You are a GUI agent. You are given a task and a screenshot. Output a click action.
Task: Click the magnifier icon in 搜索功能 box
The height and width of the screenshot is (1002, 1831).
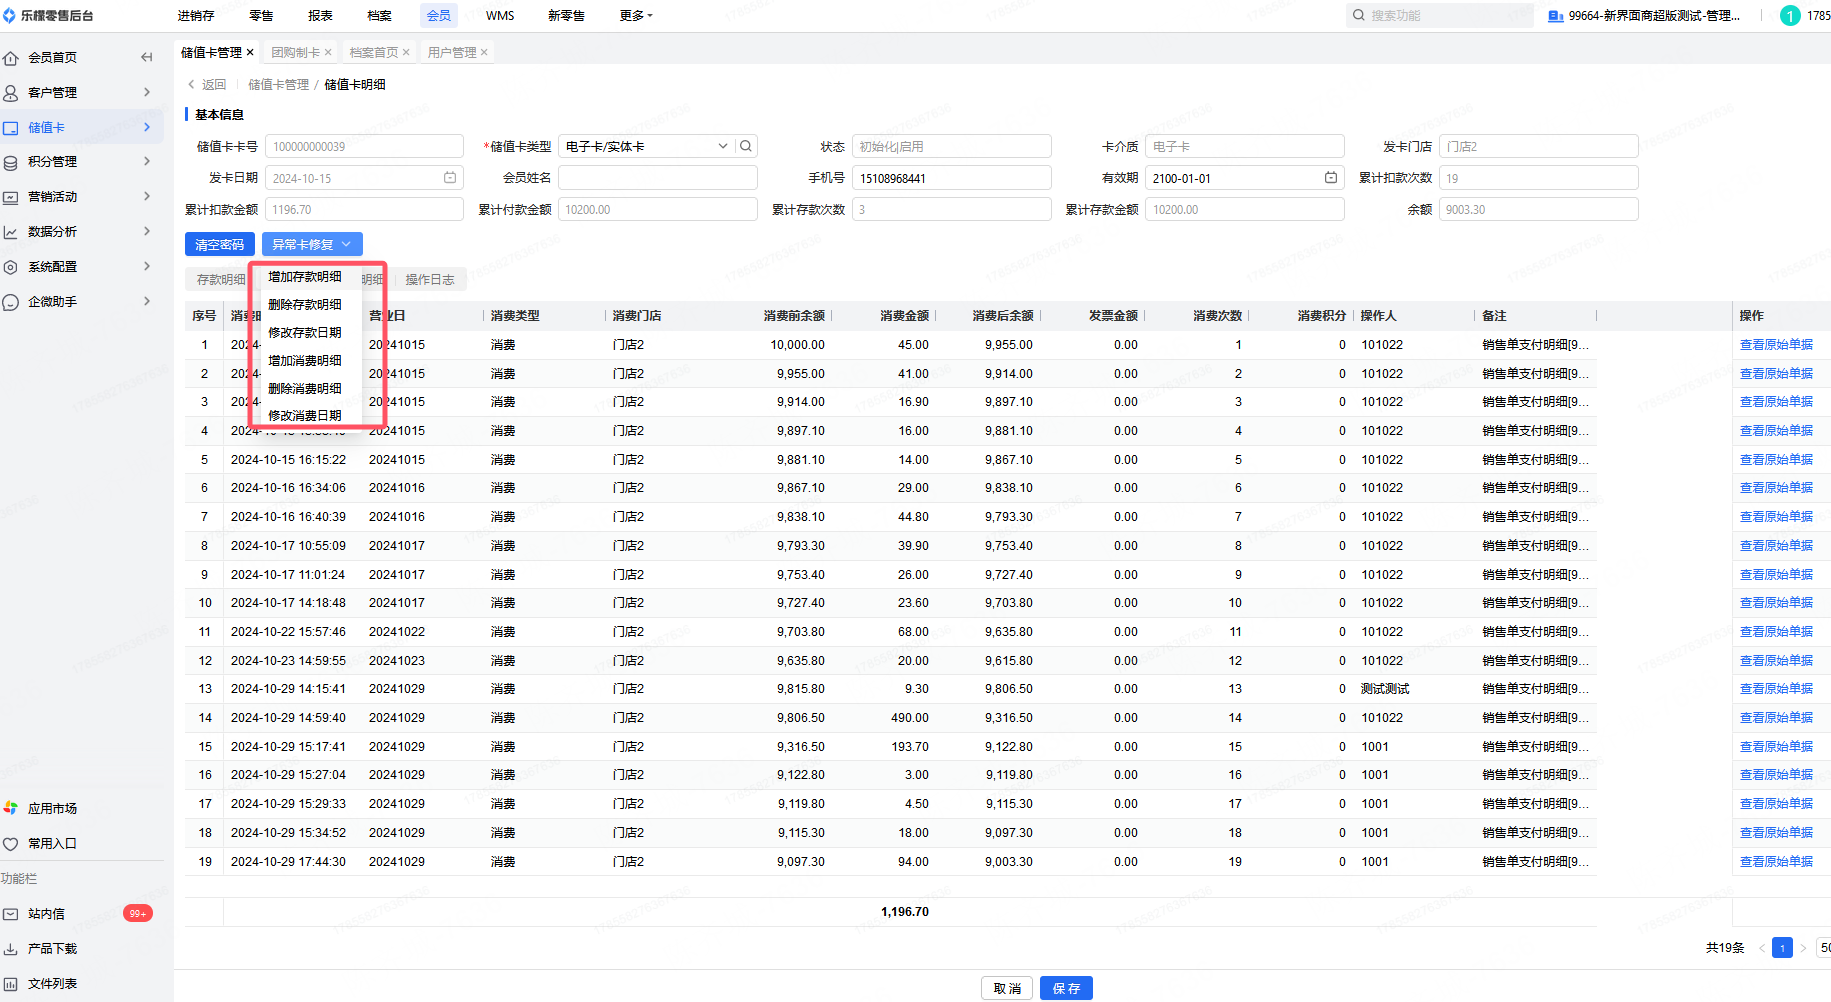1359,15
